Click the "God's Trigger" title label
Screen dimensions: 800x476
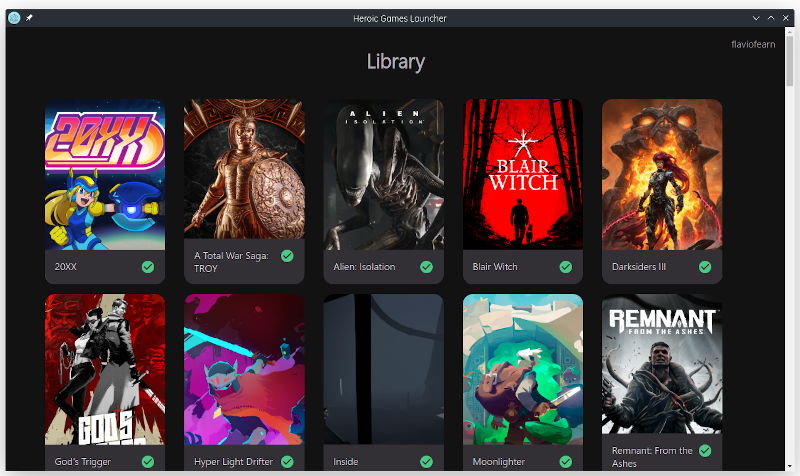tap(83, 462)
